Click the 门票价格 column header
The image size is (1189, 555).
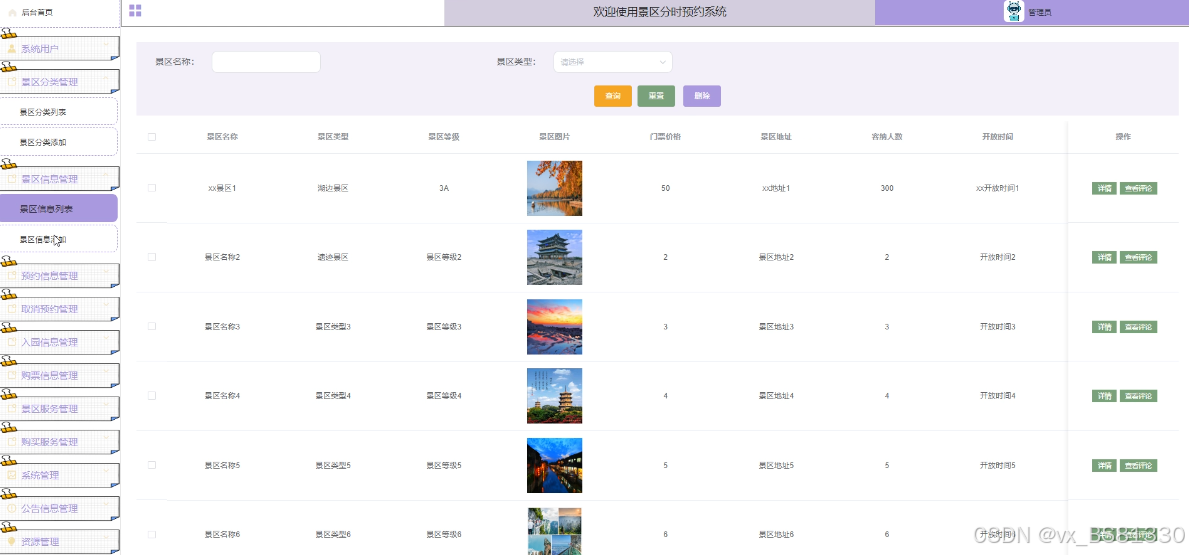665,137
